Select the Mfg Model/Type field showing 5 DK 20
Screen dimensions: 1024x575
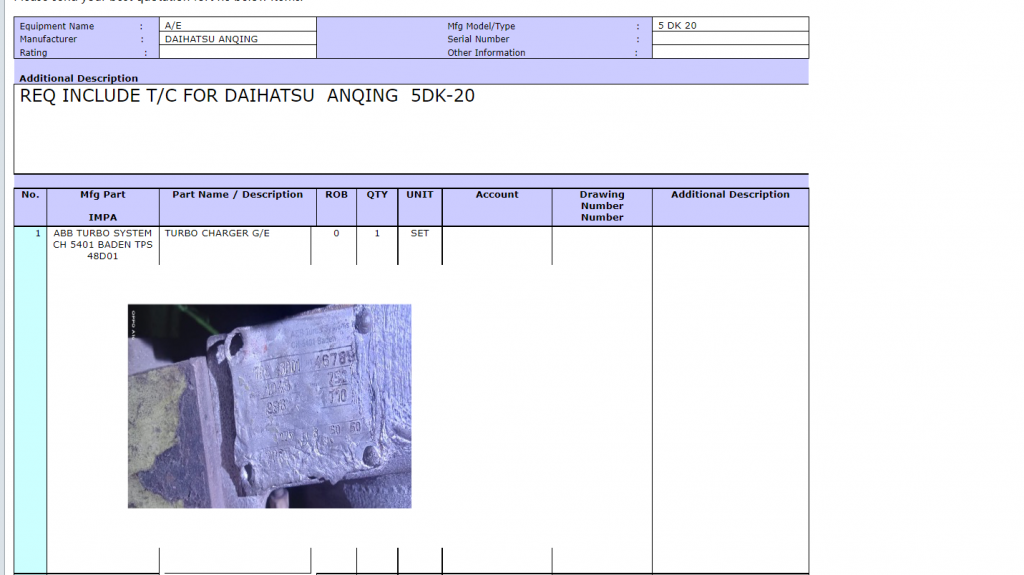tap(730, 25)
